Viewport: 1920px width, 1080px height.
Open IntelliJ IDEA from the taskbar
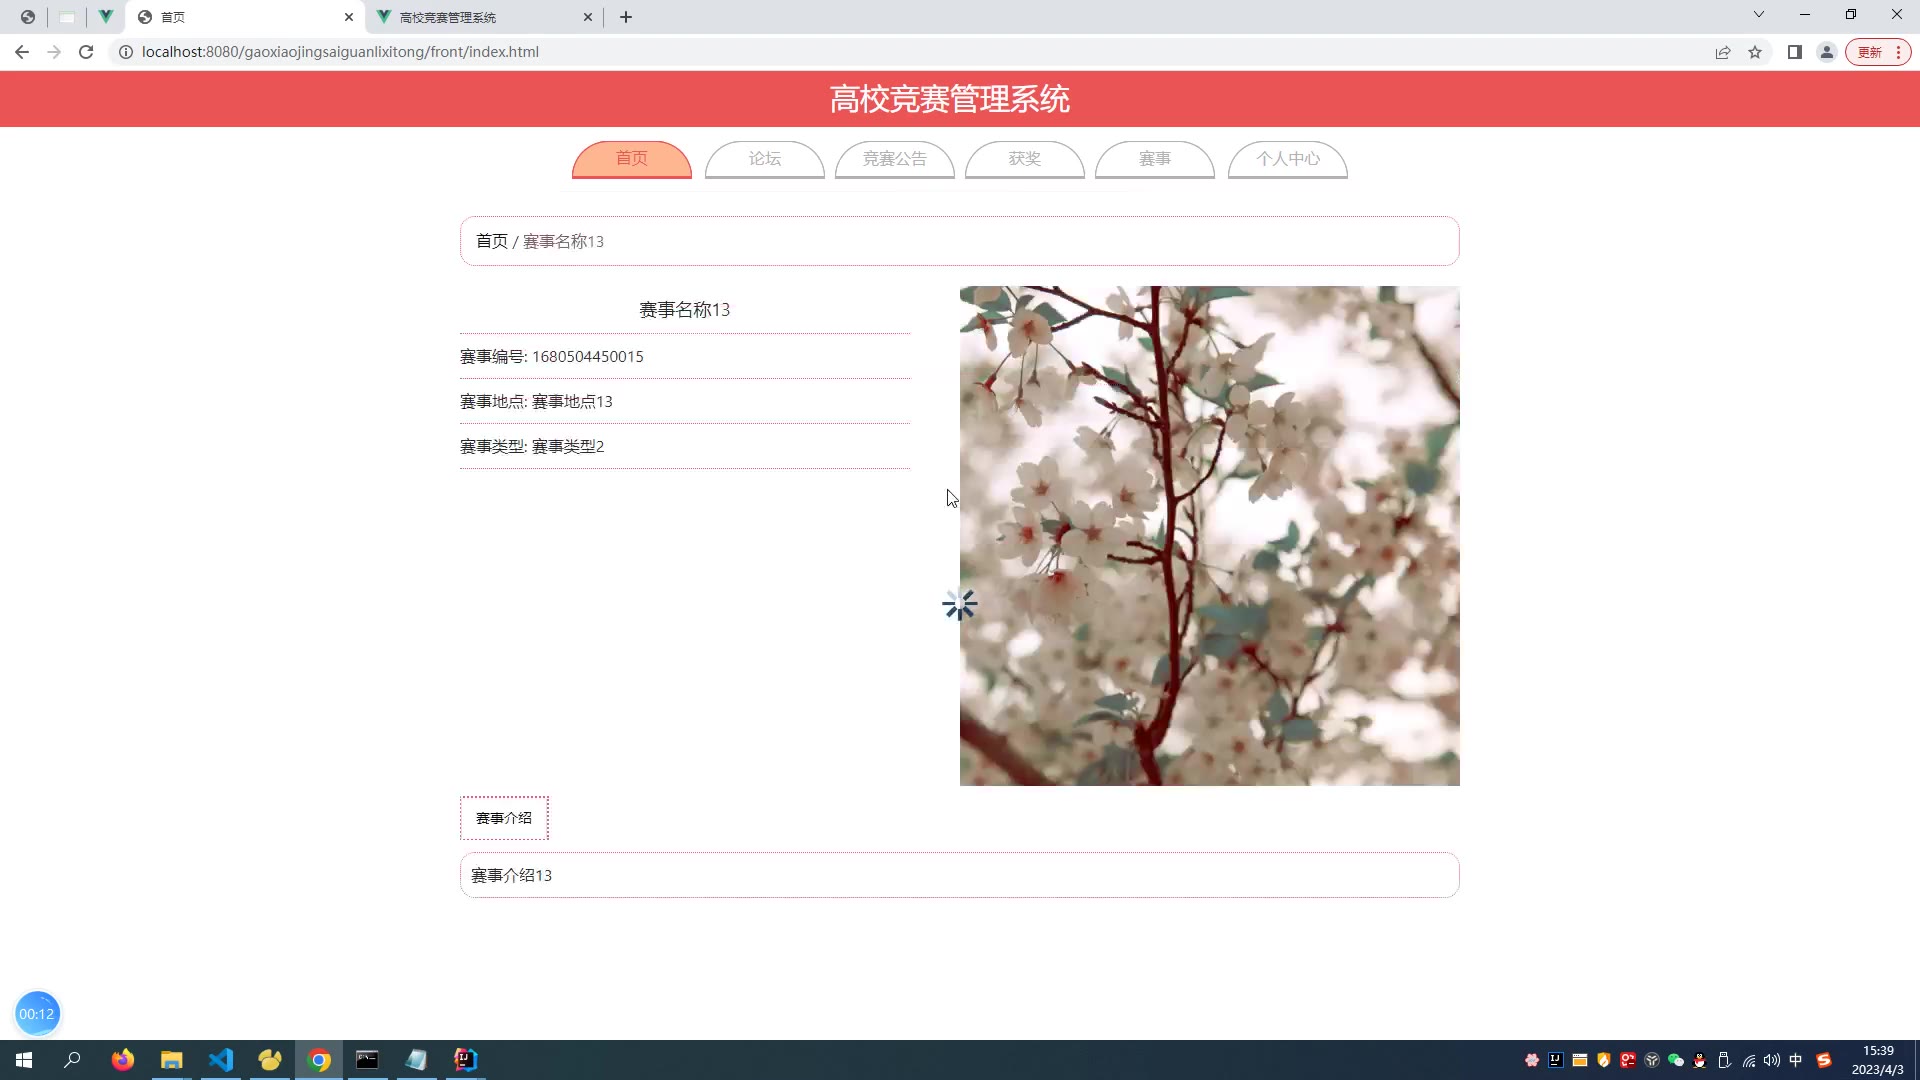click(466, 1060)
